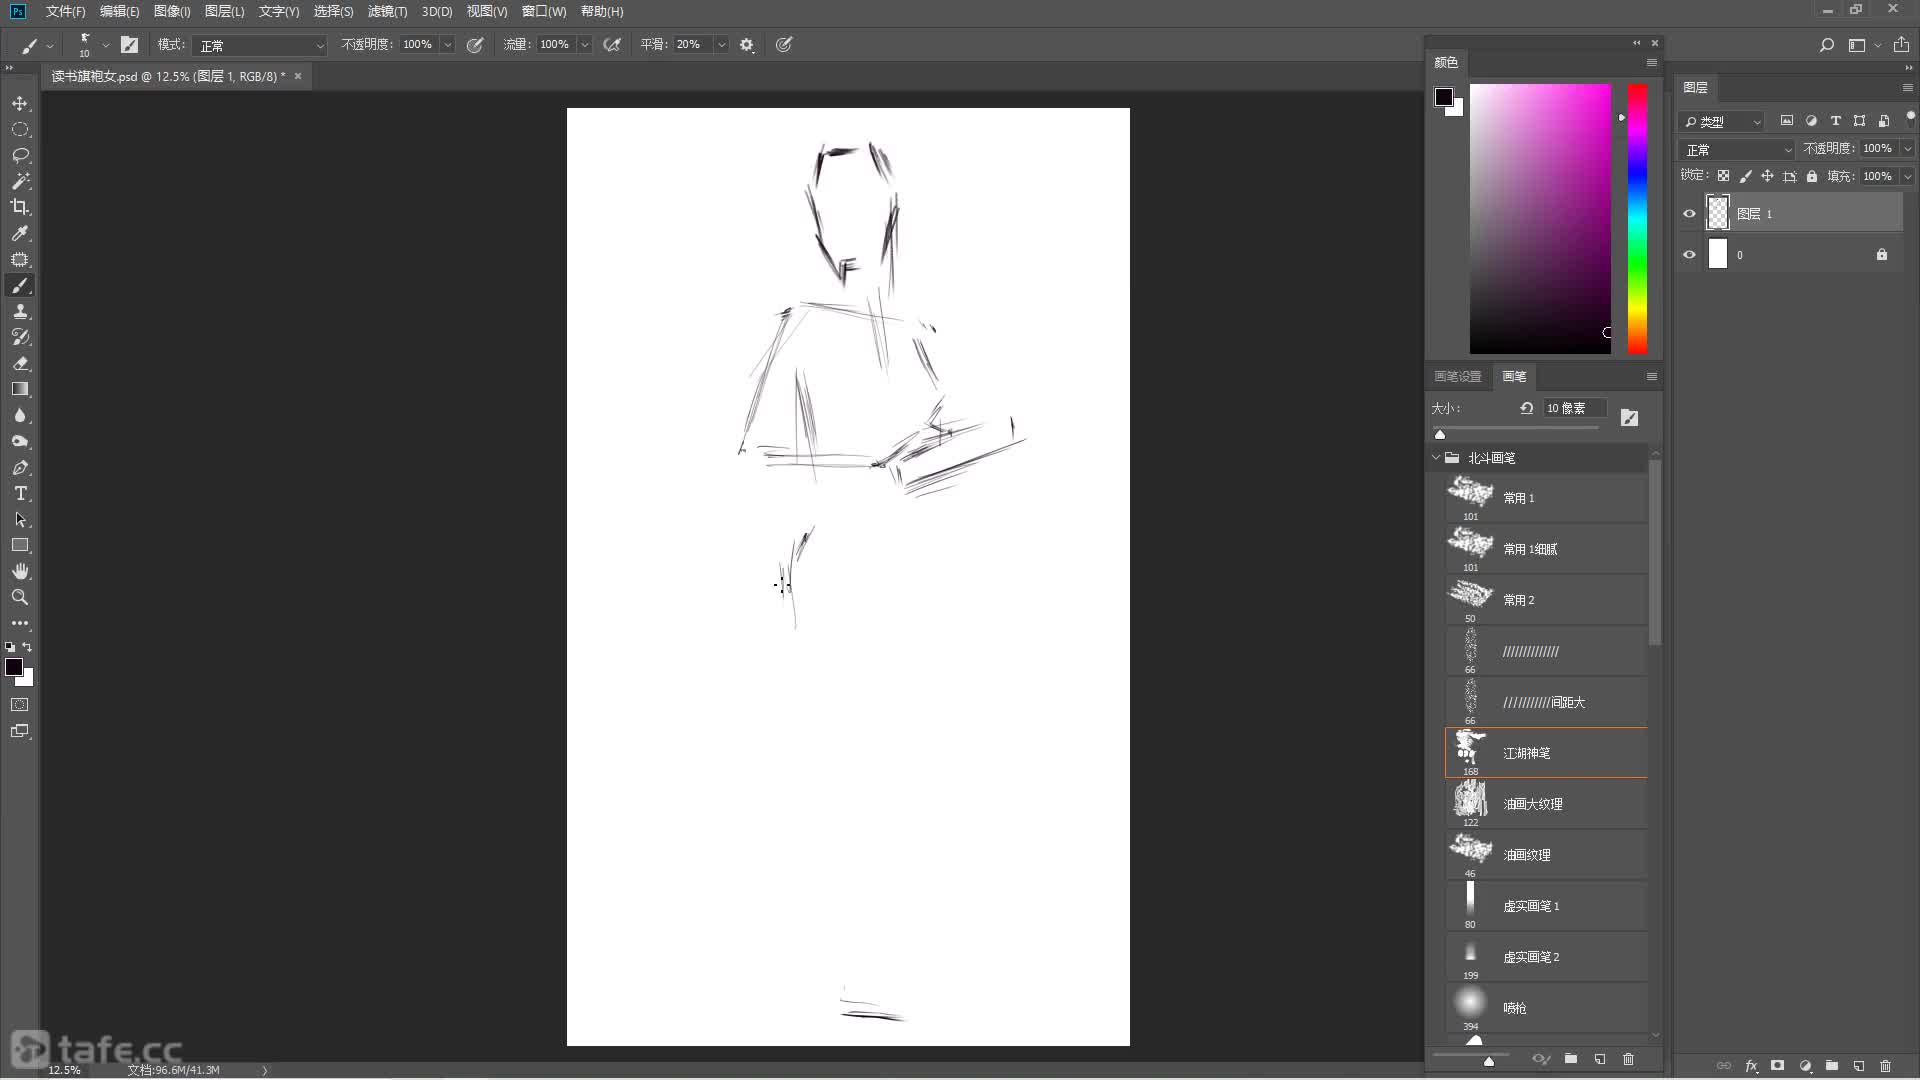Select the Elliptical Marquee tool

[20, 130]
